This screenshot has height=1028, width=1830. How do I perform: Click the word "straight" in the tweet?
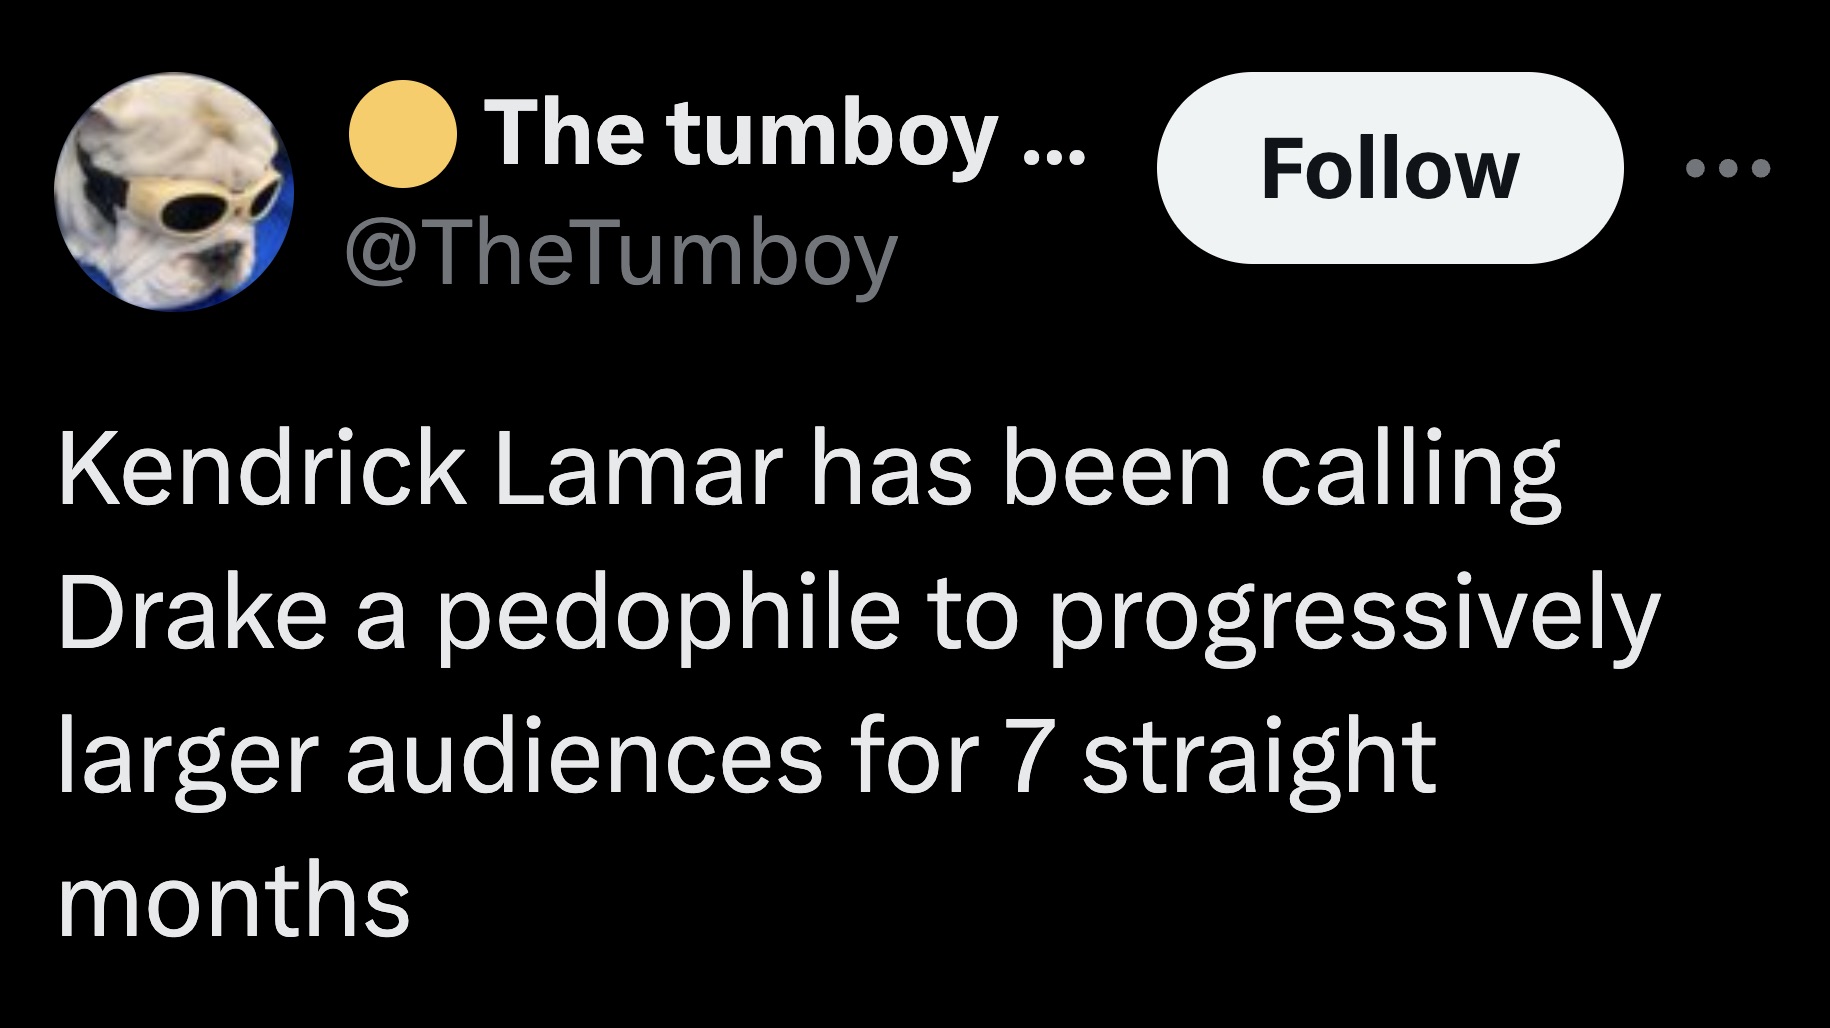pyautogui.click(x=1258, y=758)
